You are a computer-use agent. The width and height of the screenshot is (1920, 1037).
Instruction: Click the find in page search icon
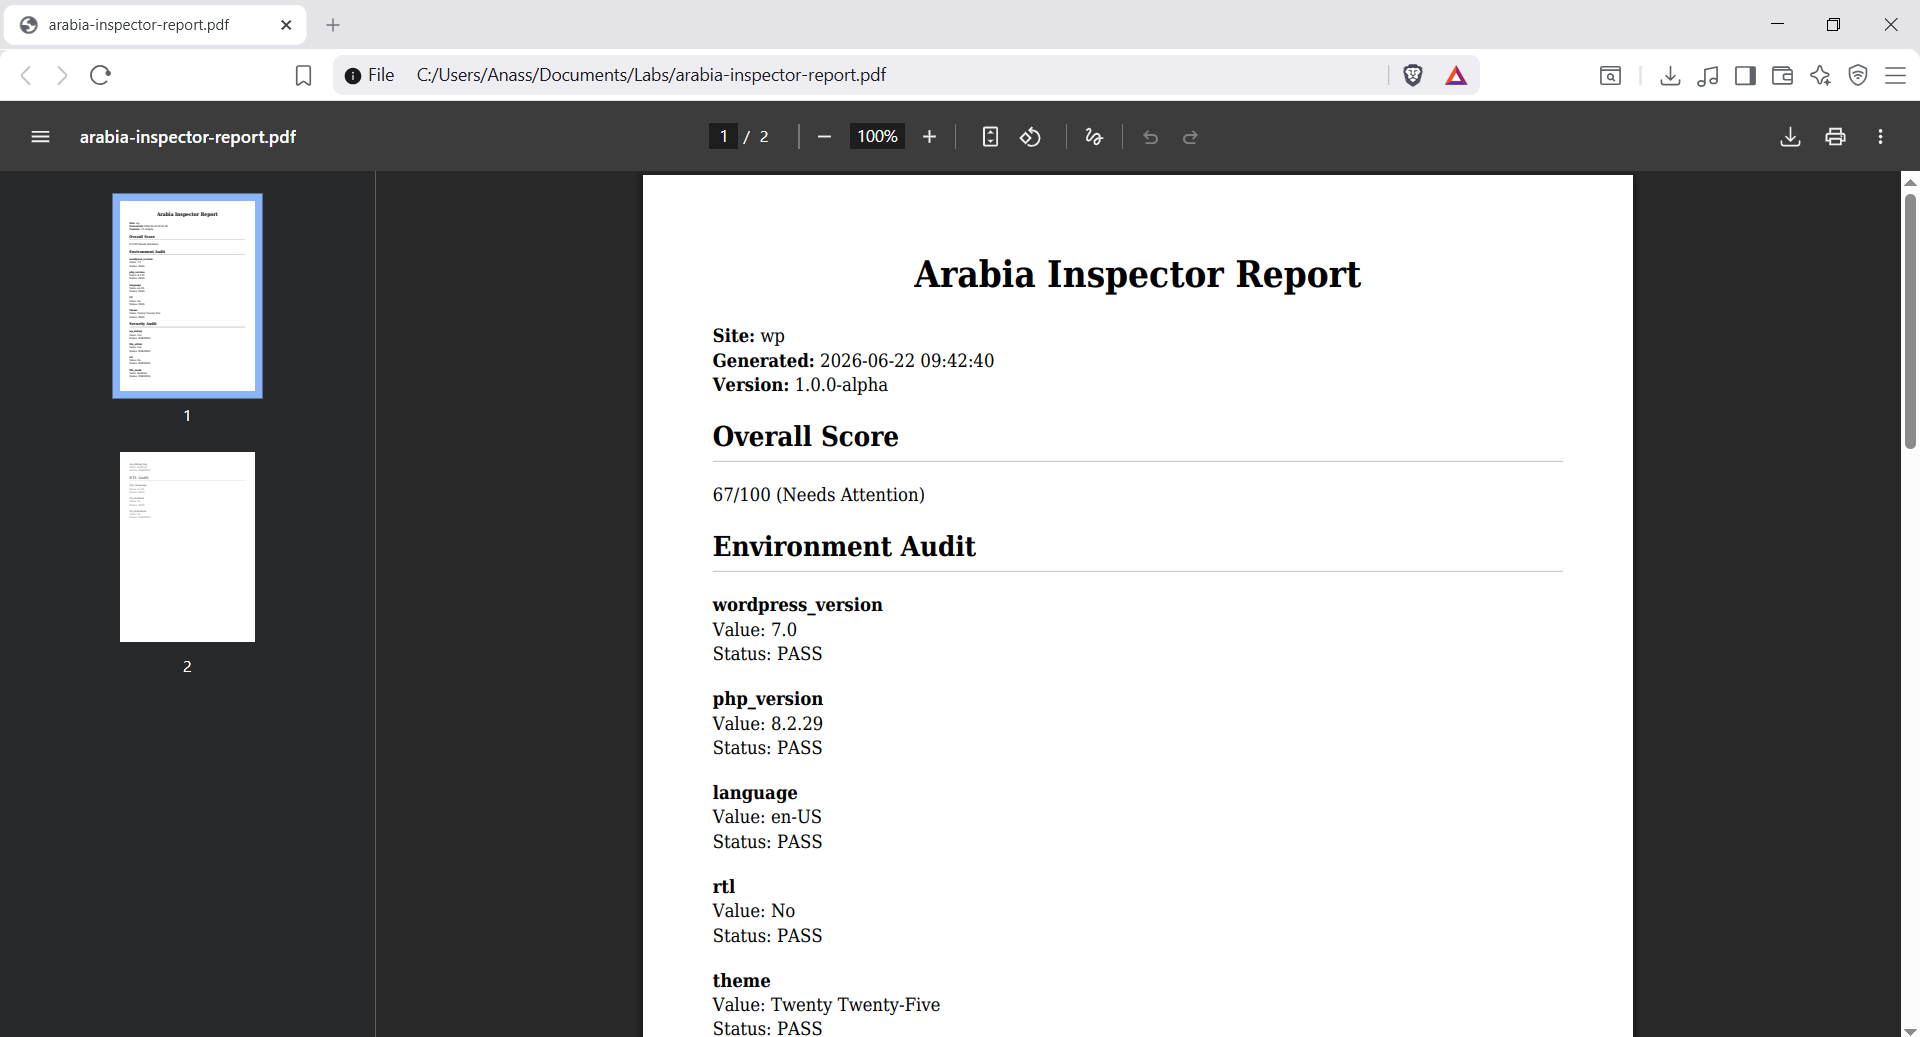point(1610,75)
